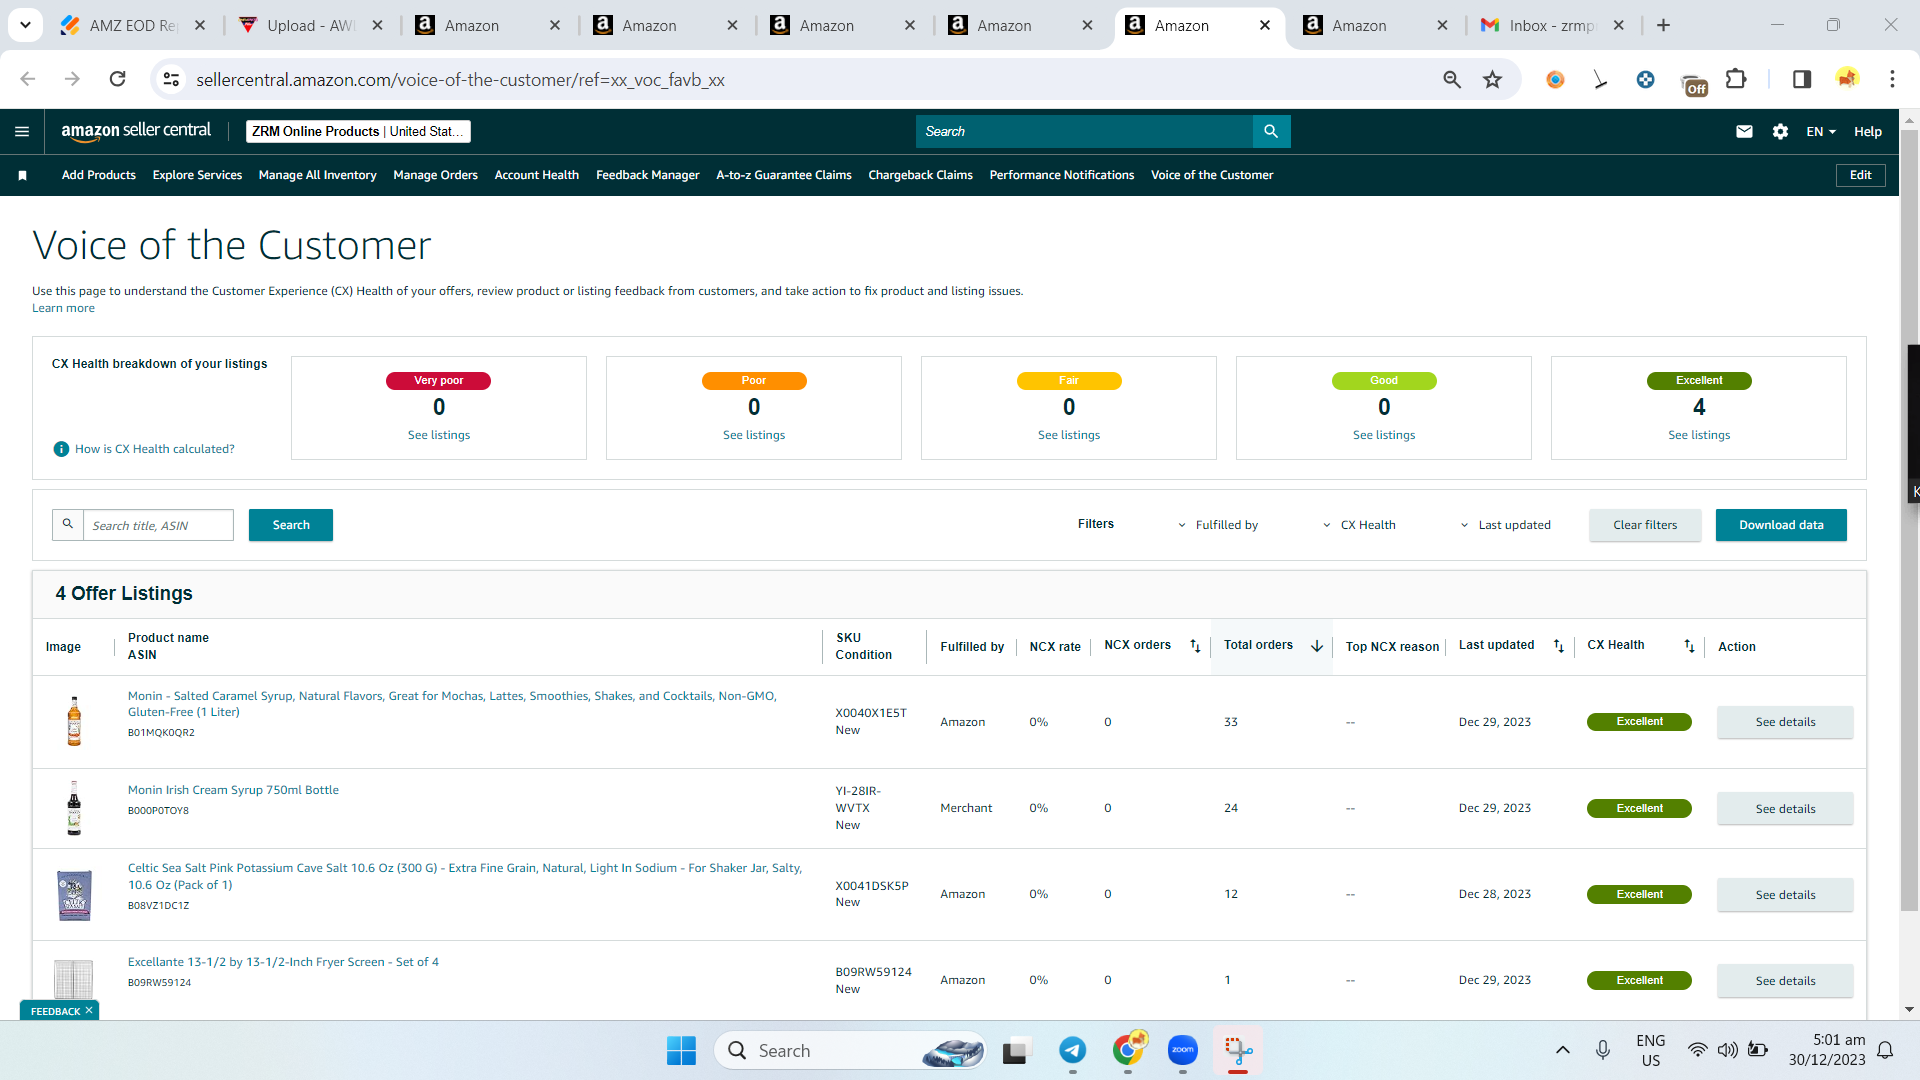Click the Amazon Seller Central logo
This screenshot has width=1920, height=1080.
[x=136, y=131]
